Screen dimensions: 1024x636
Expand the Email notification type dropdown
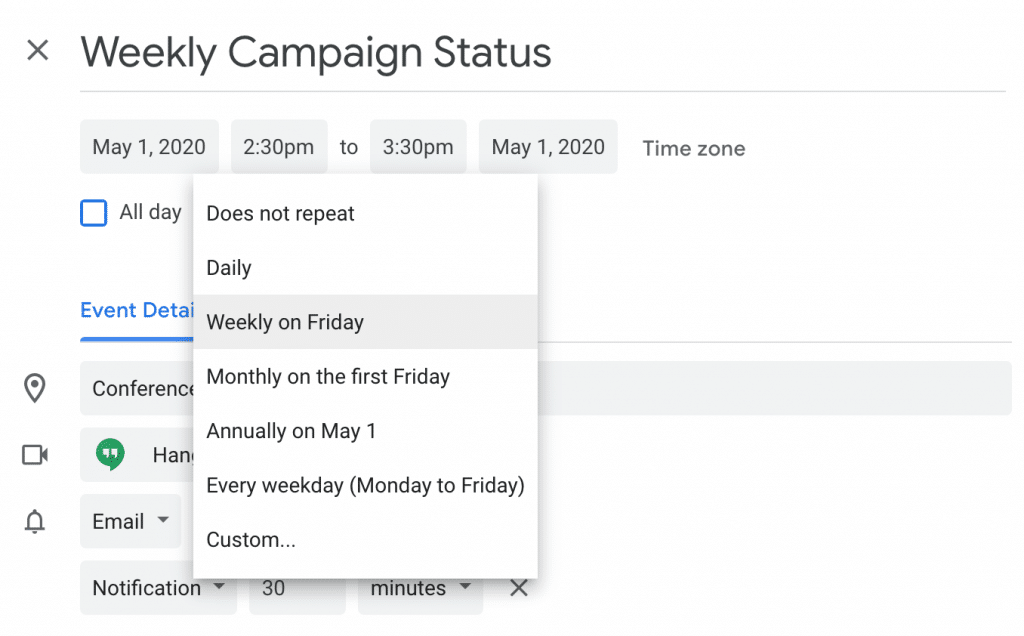(x=130, y=522)
